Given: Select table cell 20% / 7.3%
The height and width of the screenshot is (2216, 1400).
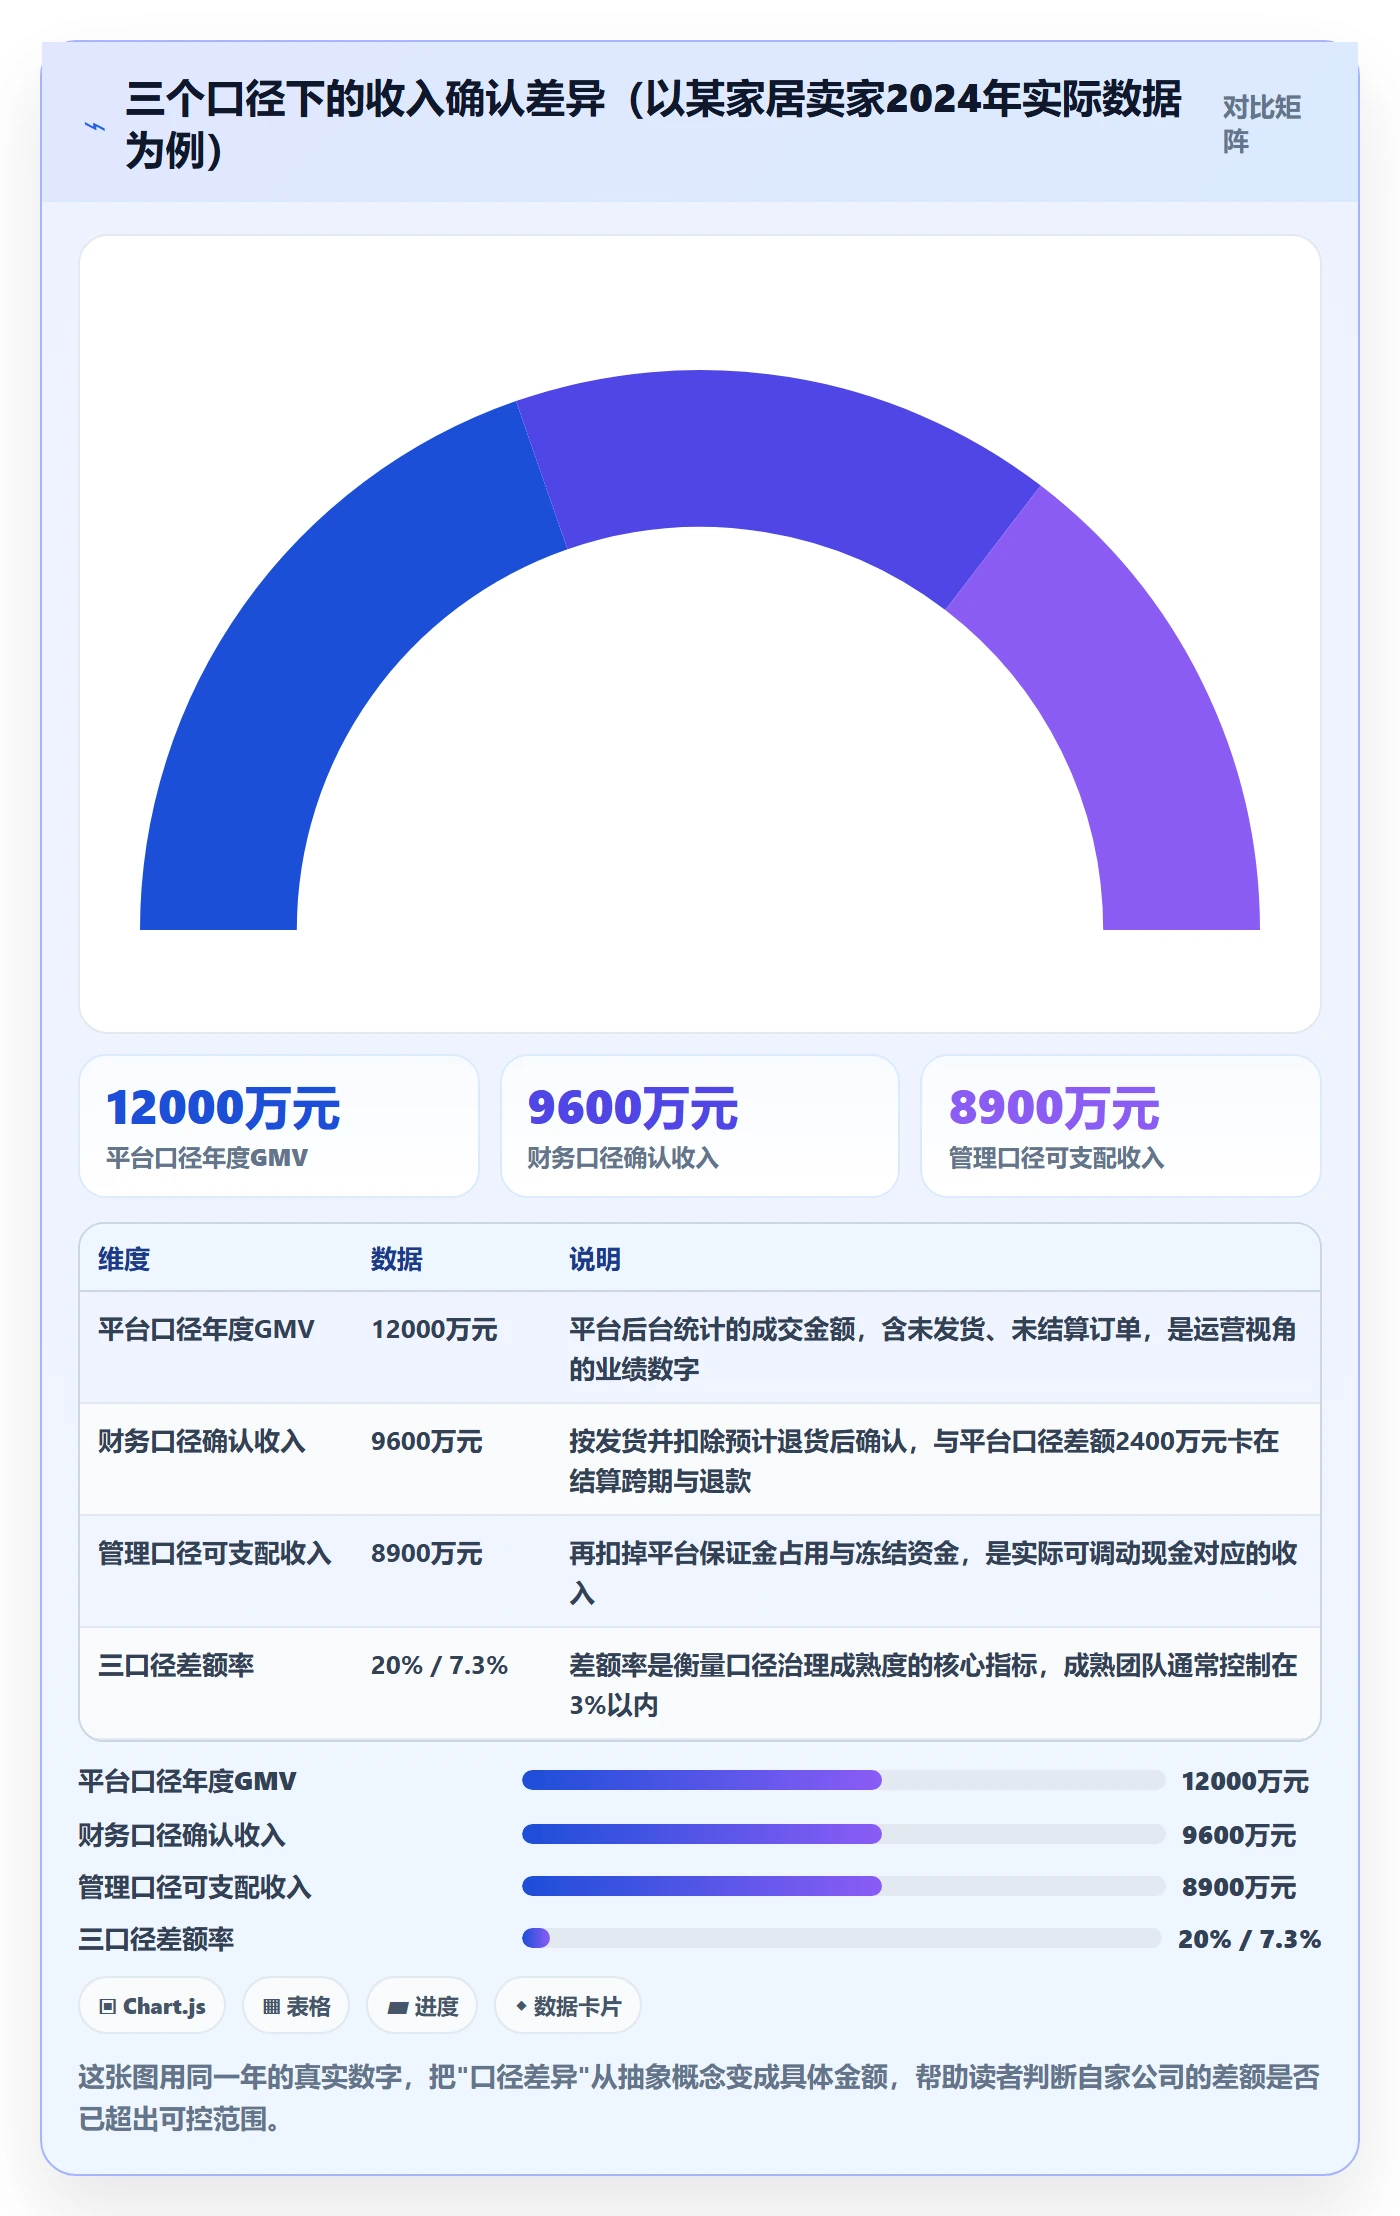Looking at the screenshot, I should [x=439, y=1665].
